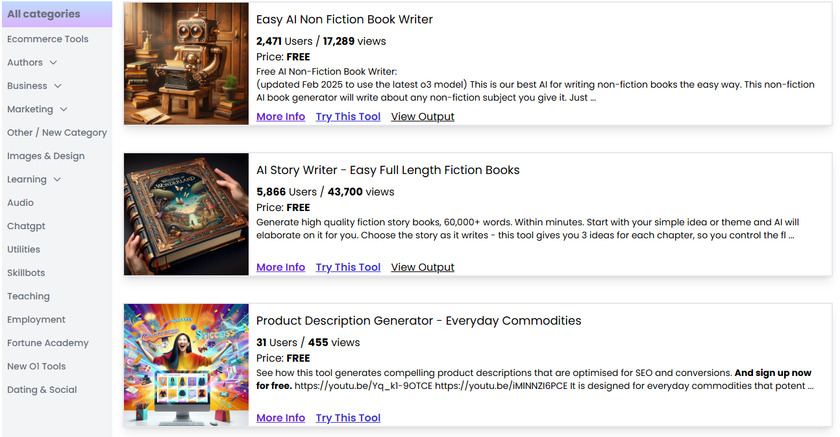Expand the Business category chevron

[56, 86]
